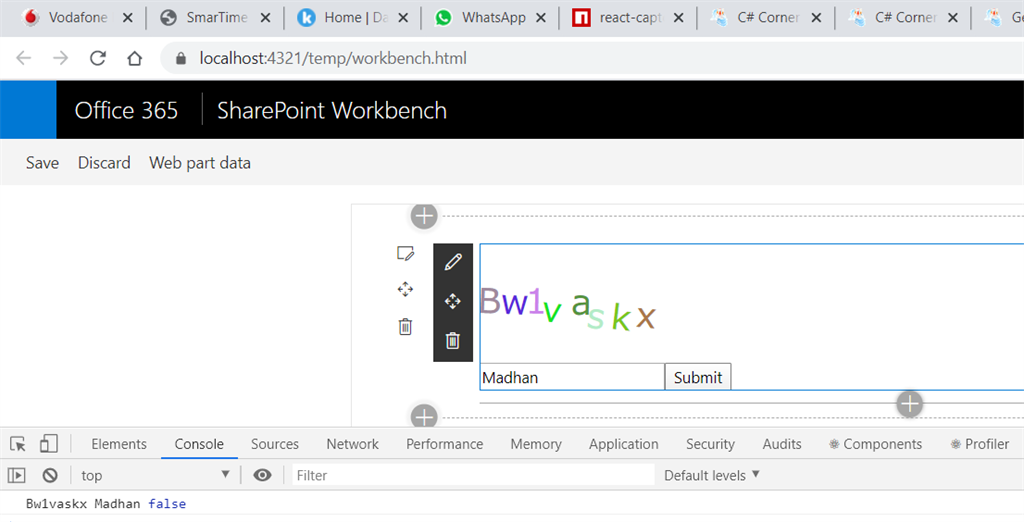Delete the section with the outer trash icon
Image resolution: width=1024 pixels, height=522 pixels.
point(405,326)
